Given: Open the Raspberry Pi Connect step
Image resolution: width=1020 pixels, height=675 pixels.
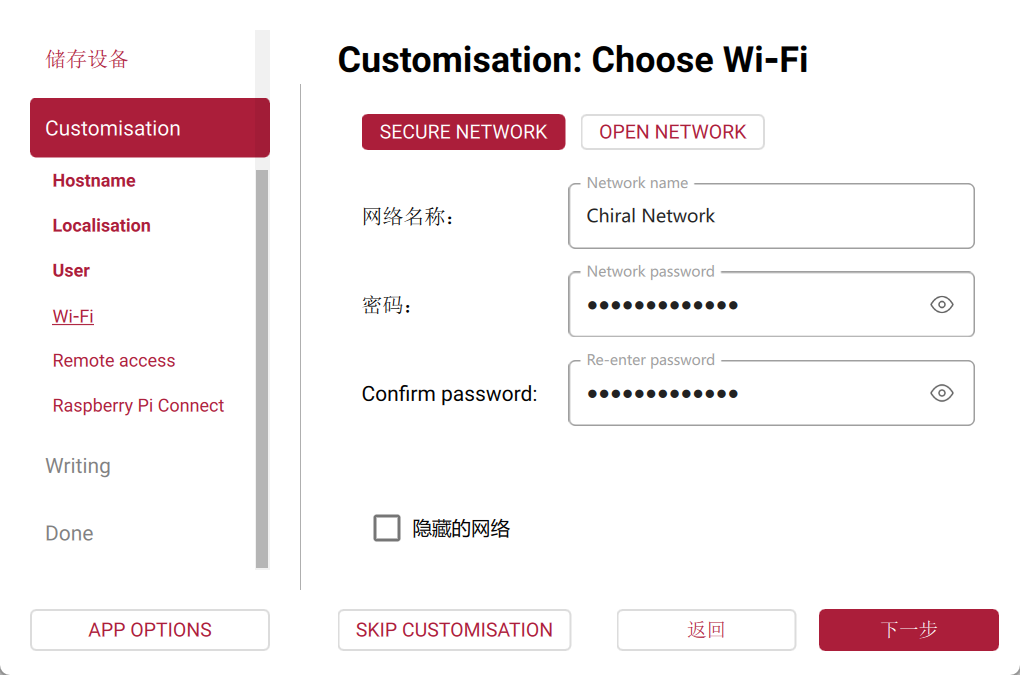Looking at the screenshot, I should (138, 406).
